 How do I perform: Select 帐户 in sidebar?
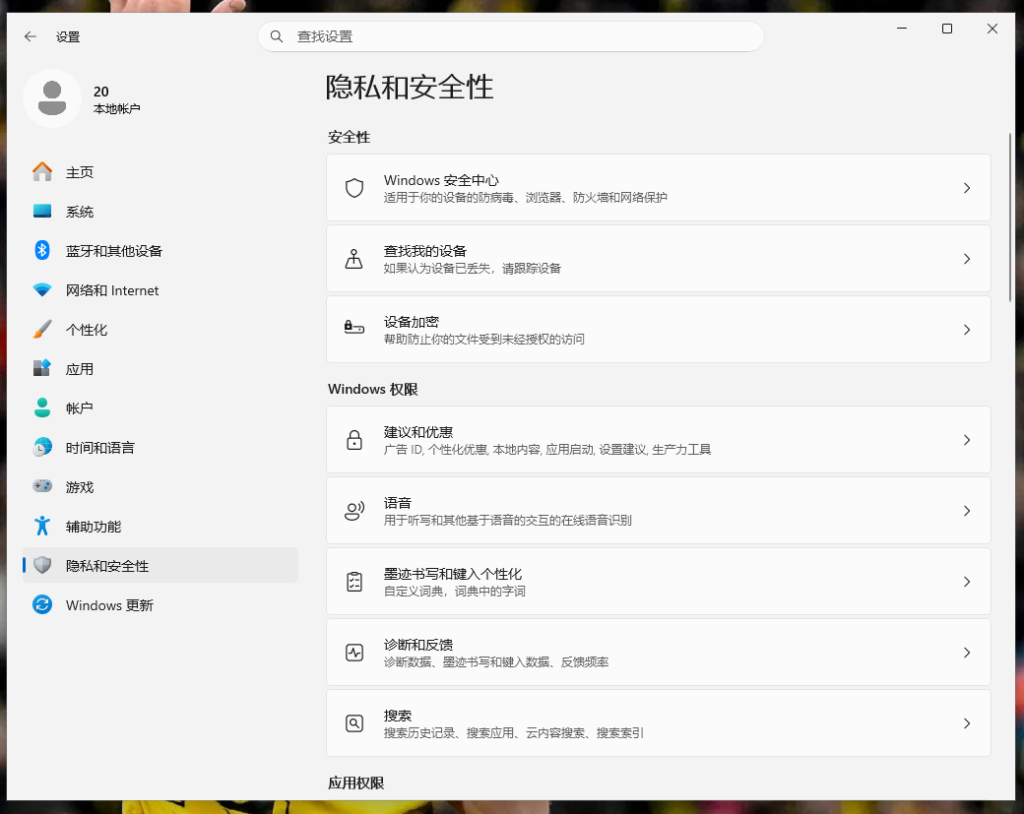pos(160,408)
